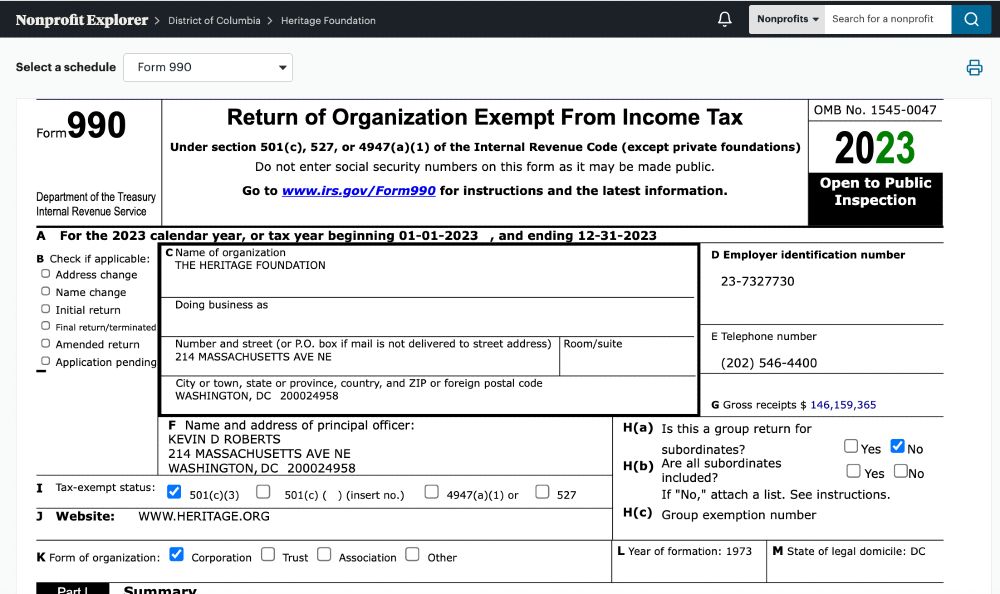This screenshot has width=1000, height=594.
Task: Check the Application pending checkbox
Action: [x=45, y=361]
